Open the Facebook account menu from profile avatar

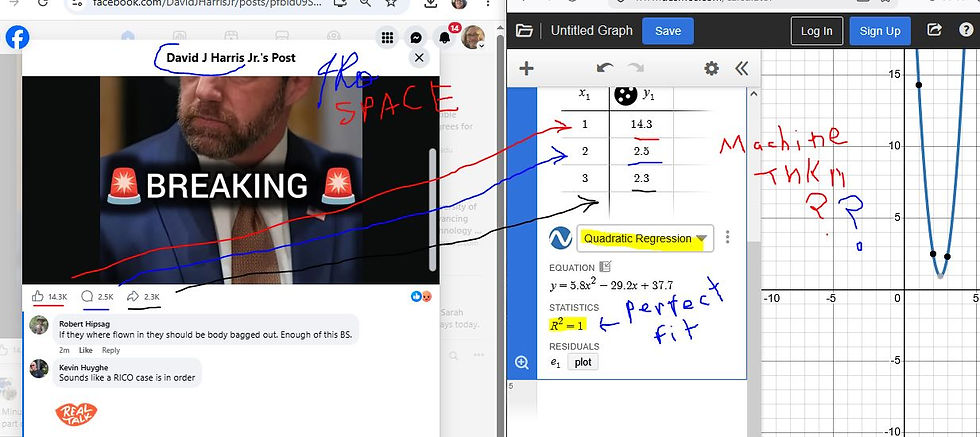pos(472,37)
